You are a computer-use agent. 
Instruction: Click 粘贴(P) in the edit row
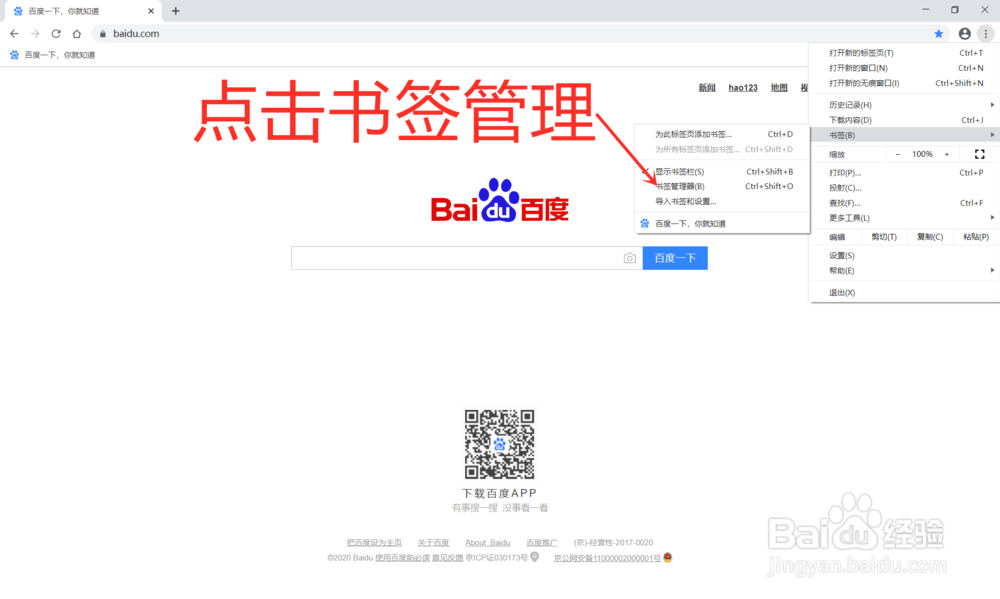click(976, 237)
